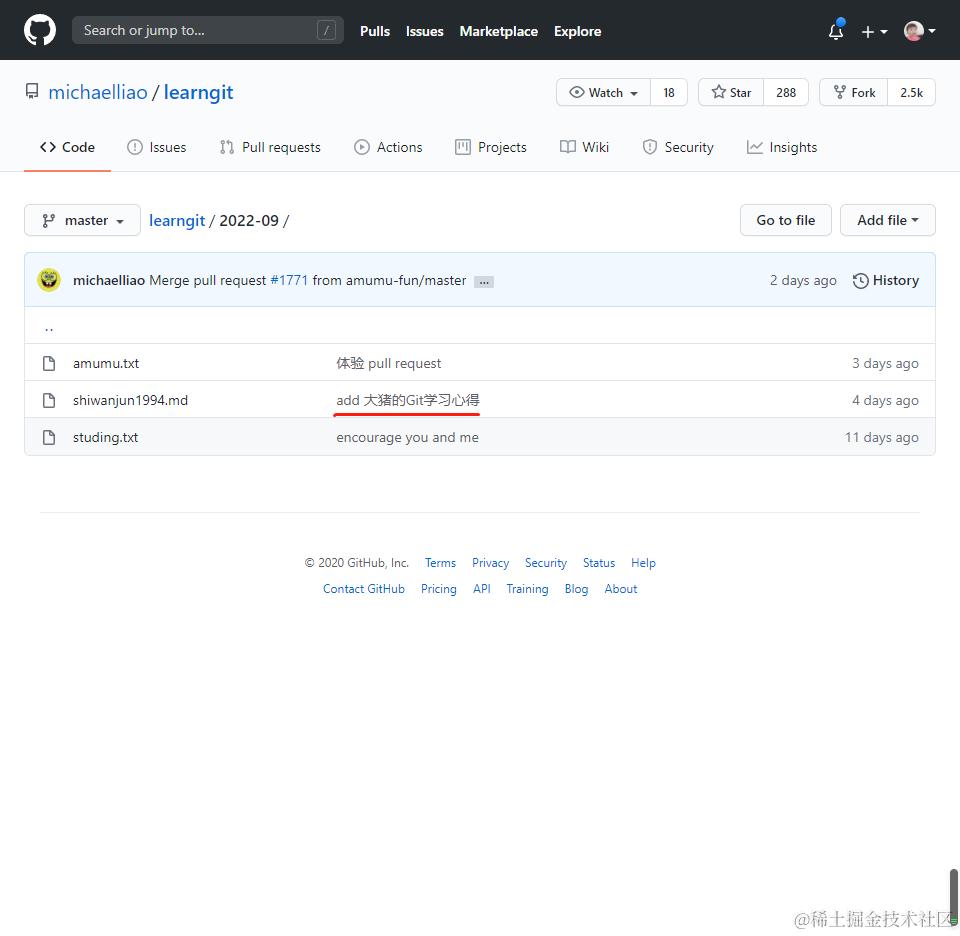Open the user avatar menu
Image resolution: width=960 pixels, height=936 pixels.
tap(919, 31)
